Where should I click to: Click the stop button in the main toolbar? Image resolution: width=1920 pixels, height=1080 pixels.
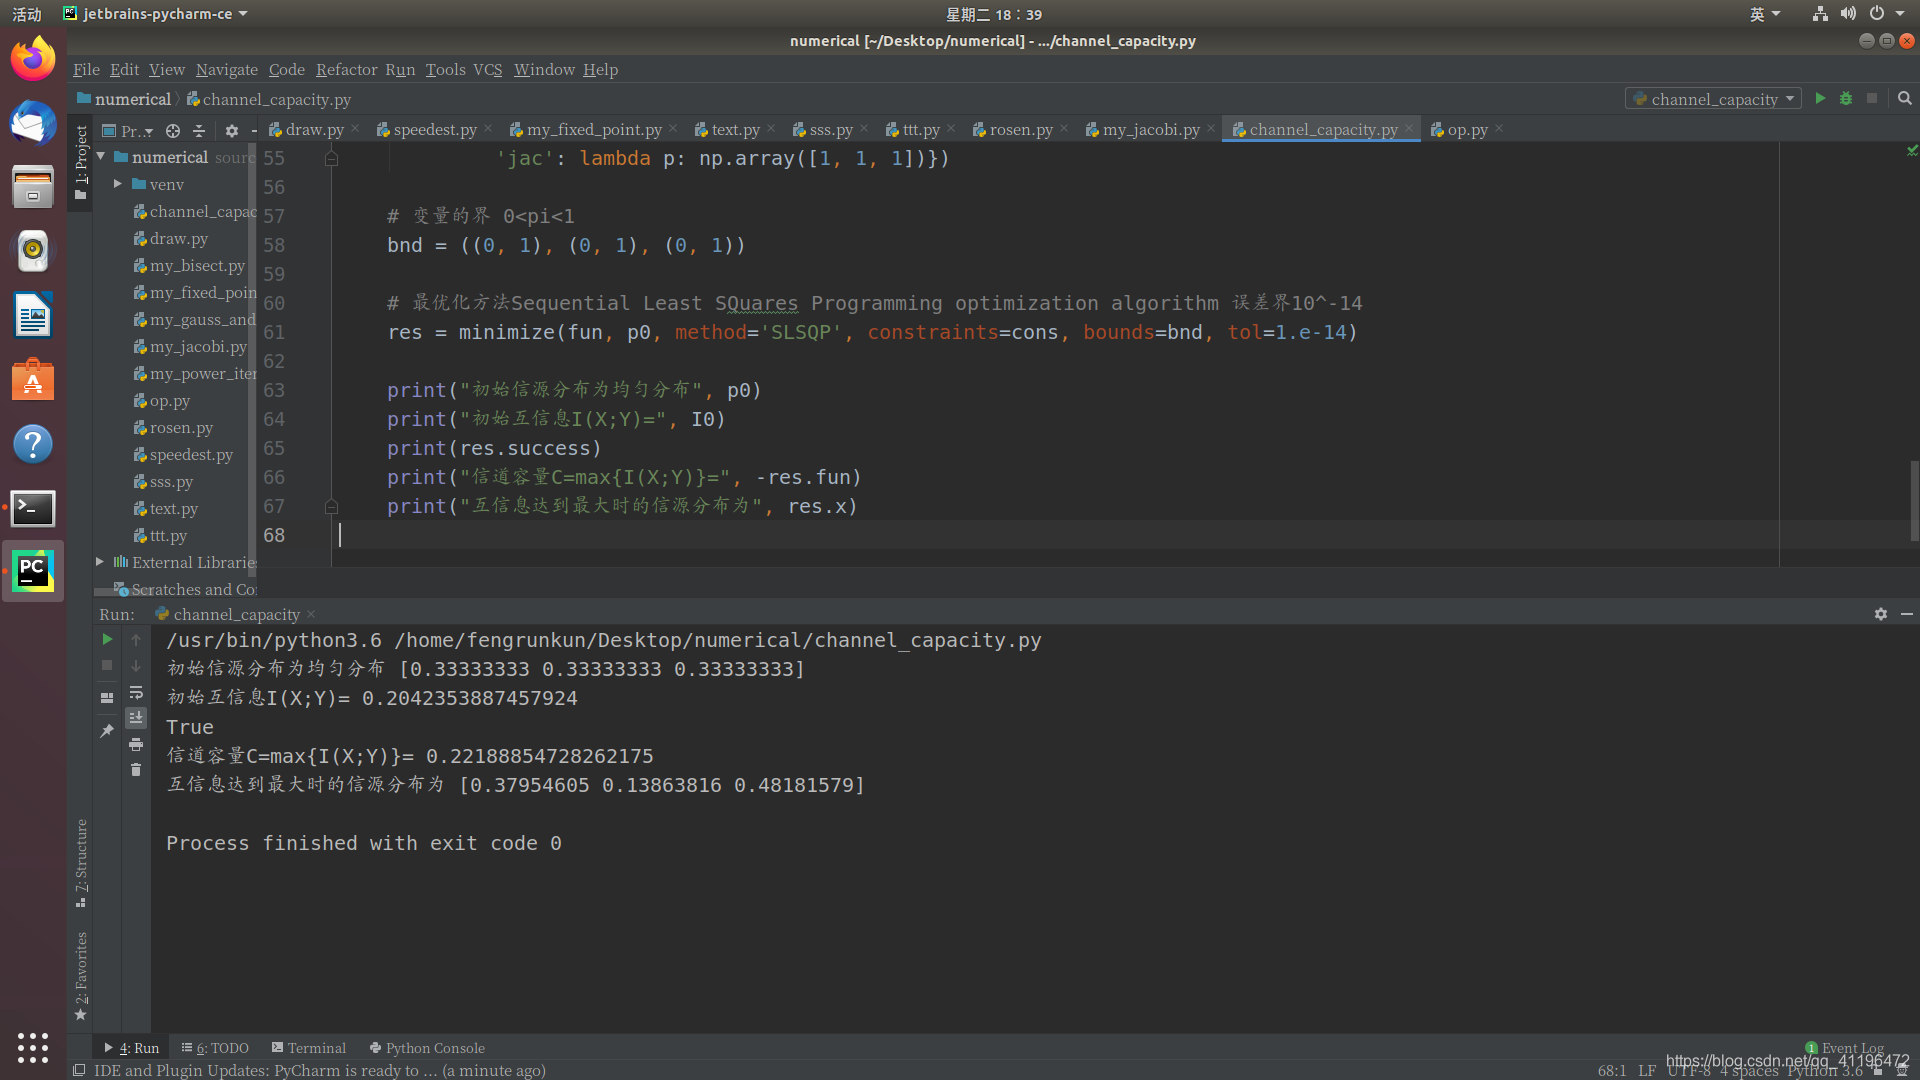point(1872,98)
